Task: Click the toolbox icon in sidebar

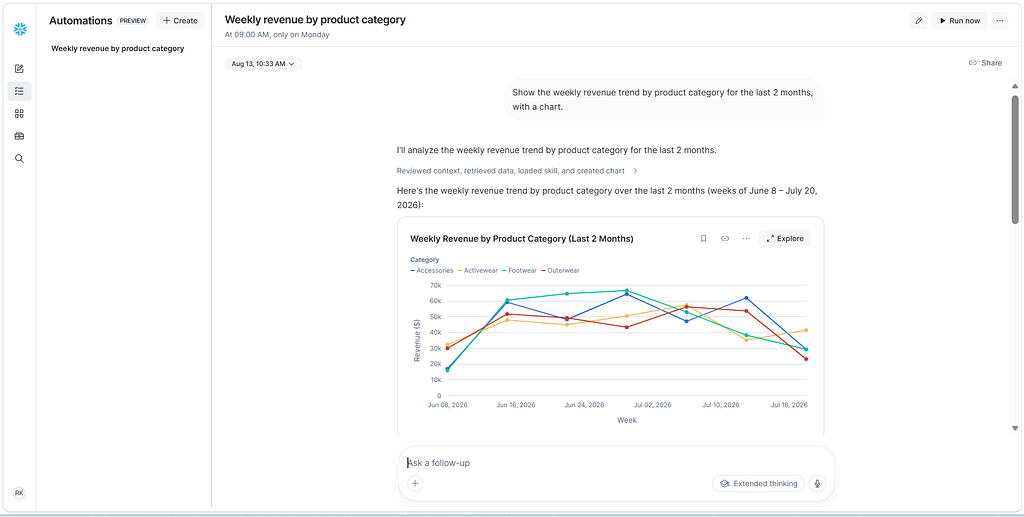Action: [x=20, y=136]
